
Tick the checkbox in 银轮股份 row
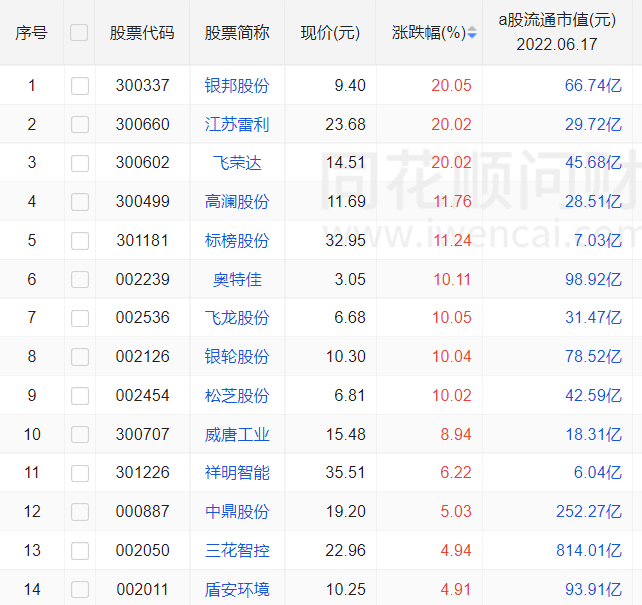pos(80,357)
